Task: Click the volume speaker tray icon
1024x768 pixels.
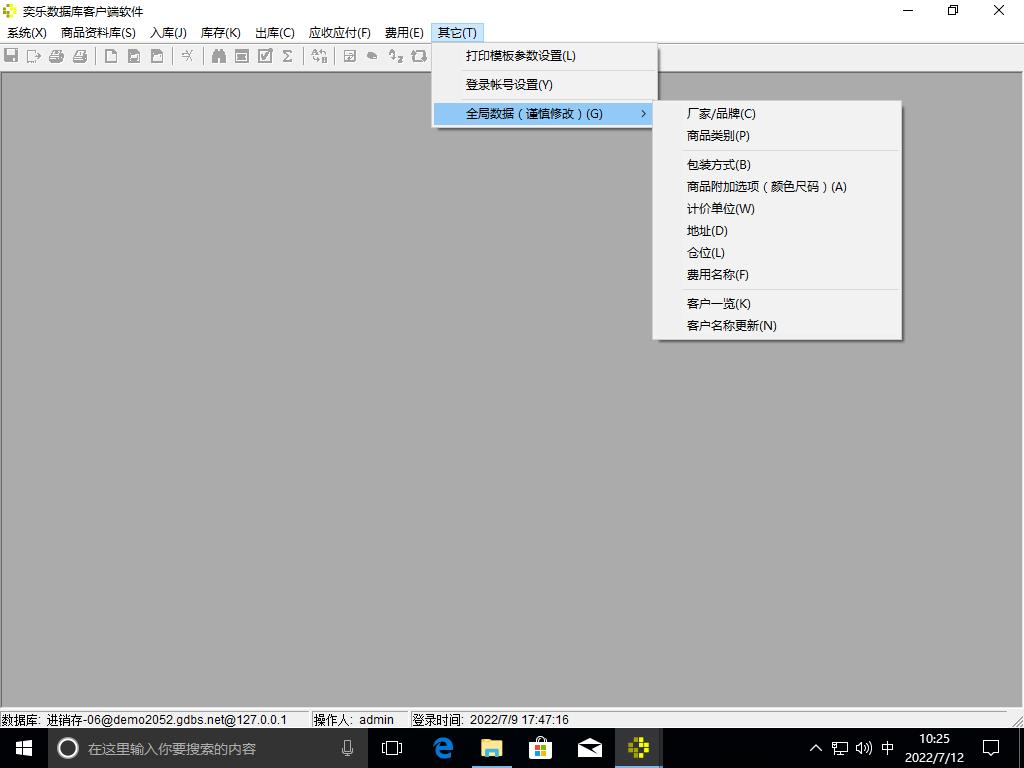Action: pyautogui.click(x=864, y=748)
